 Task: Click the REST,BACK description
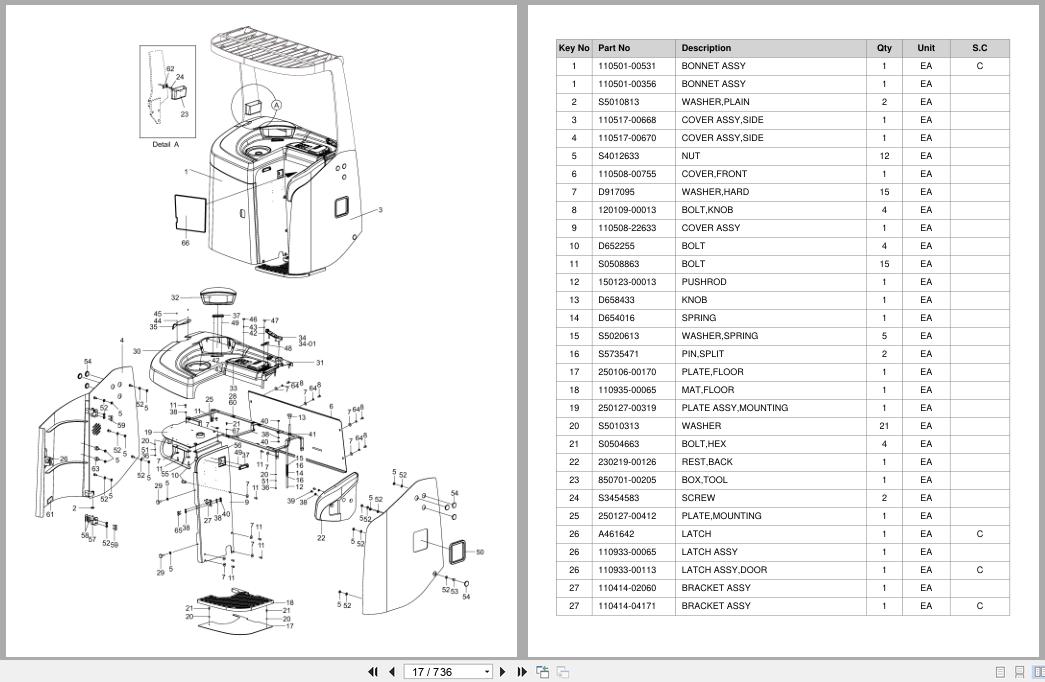(706, 462)
